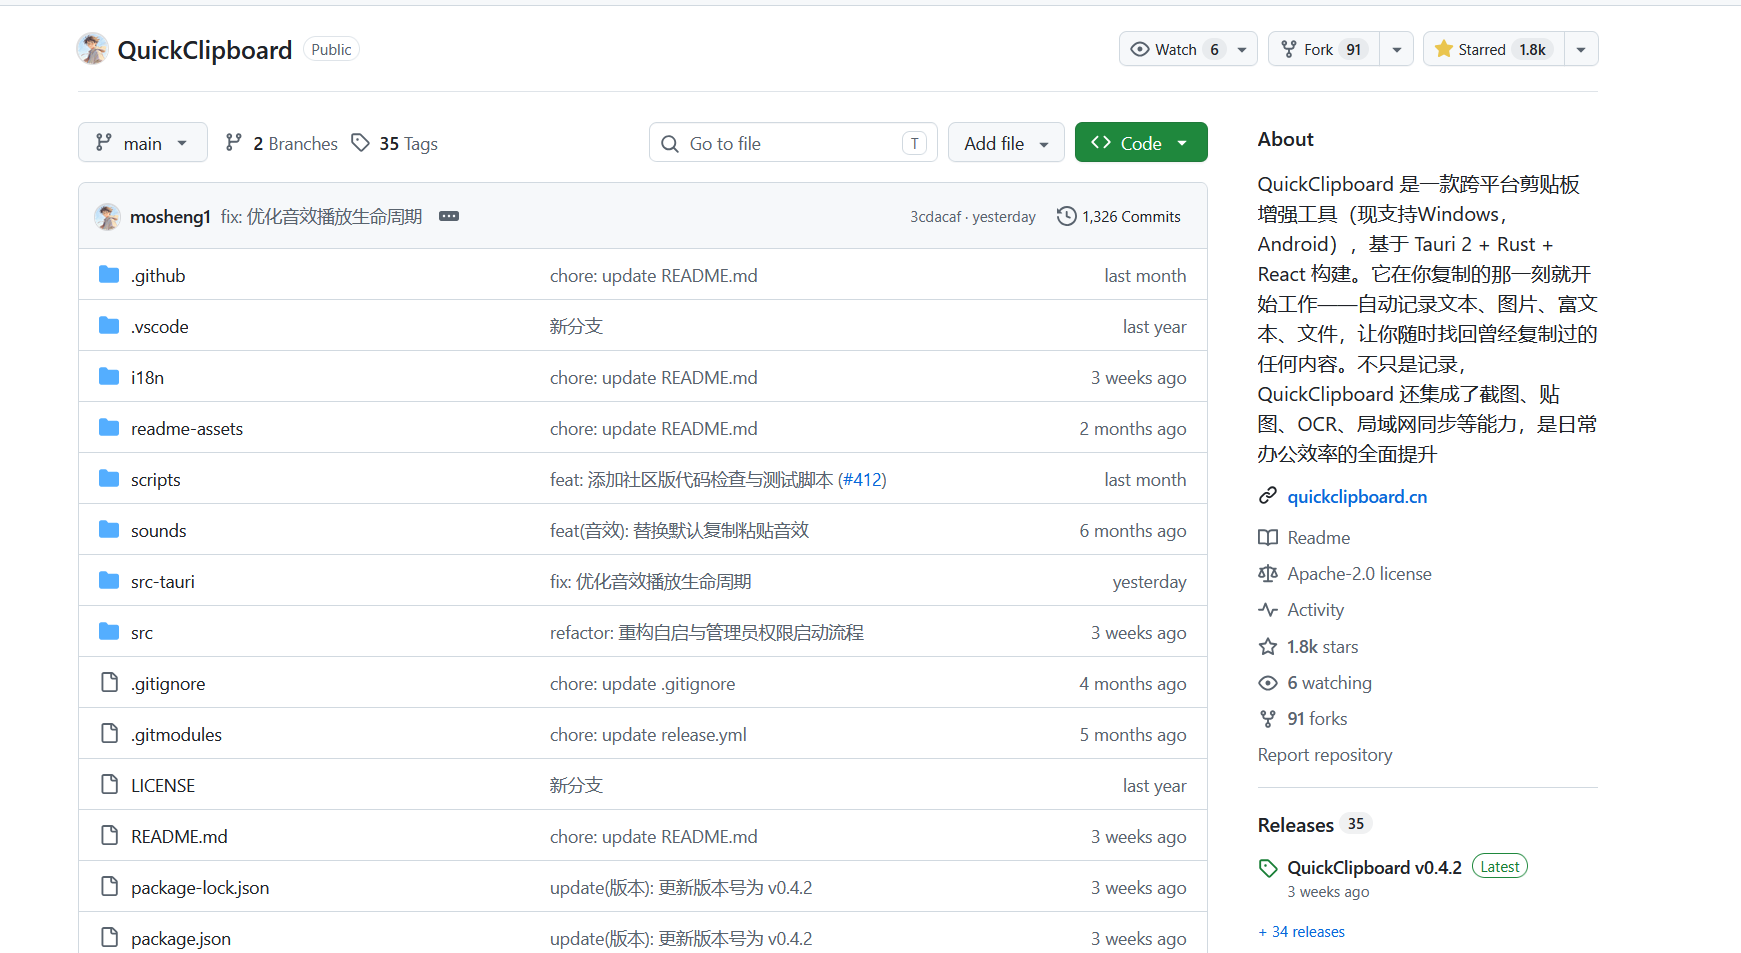Click the QuickClipboard repository title
1741x953 pixels.
pyautogui.click(x=205, y=50)
